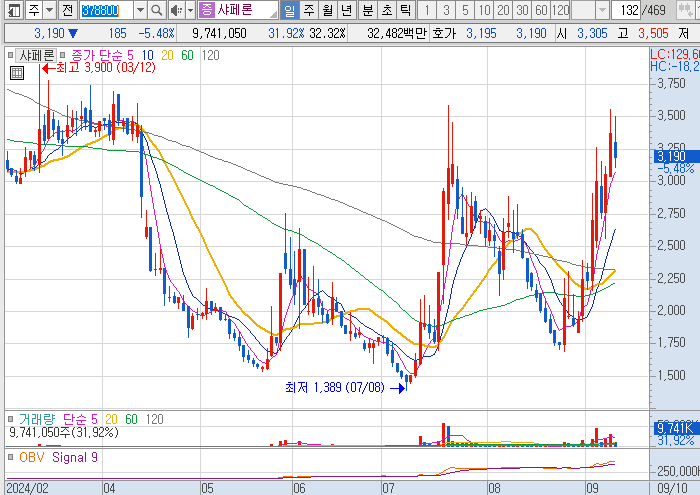Click the purple 증 badge icon

[x=206, y=10]
